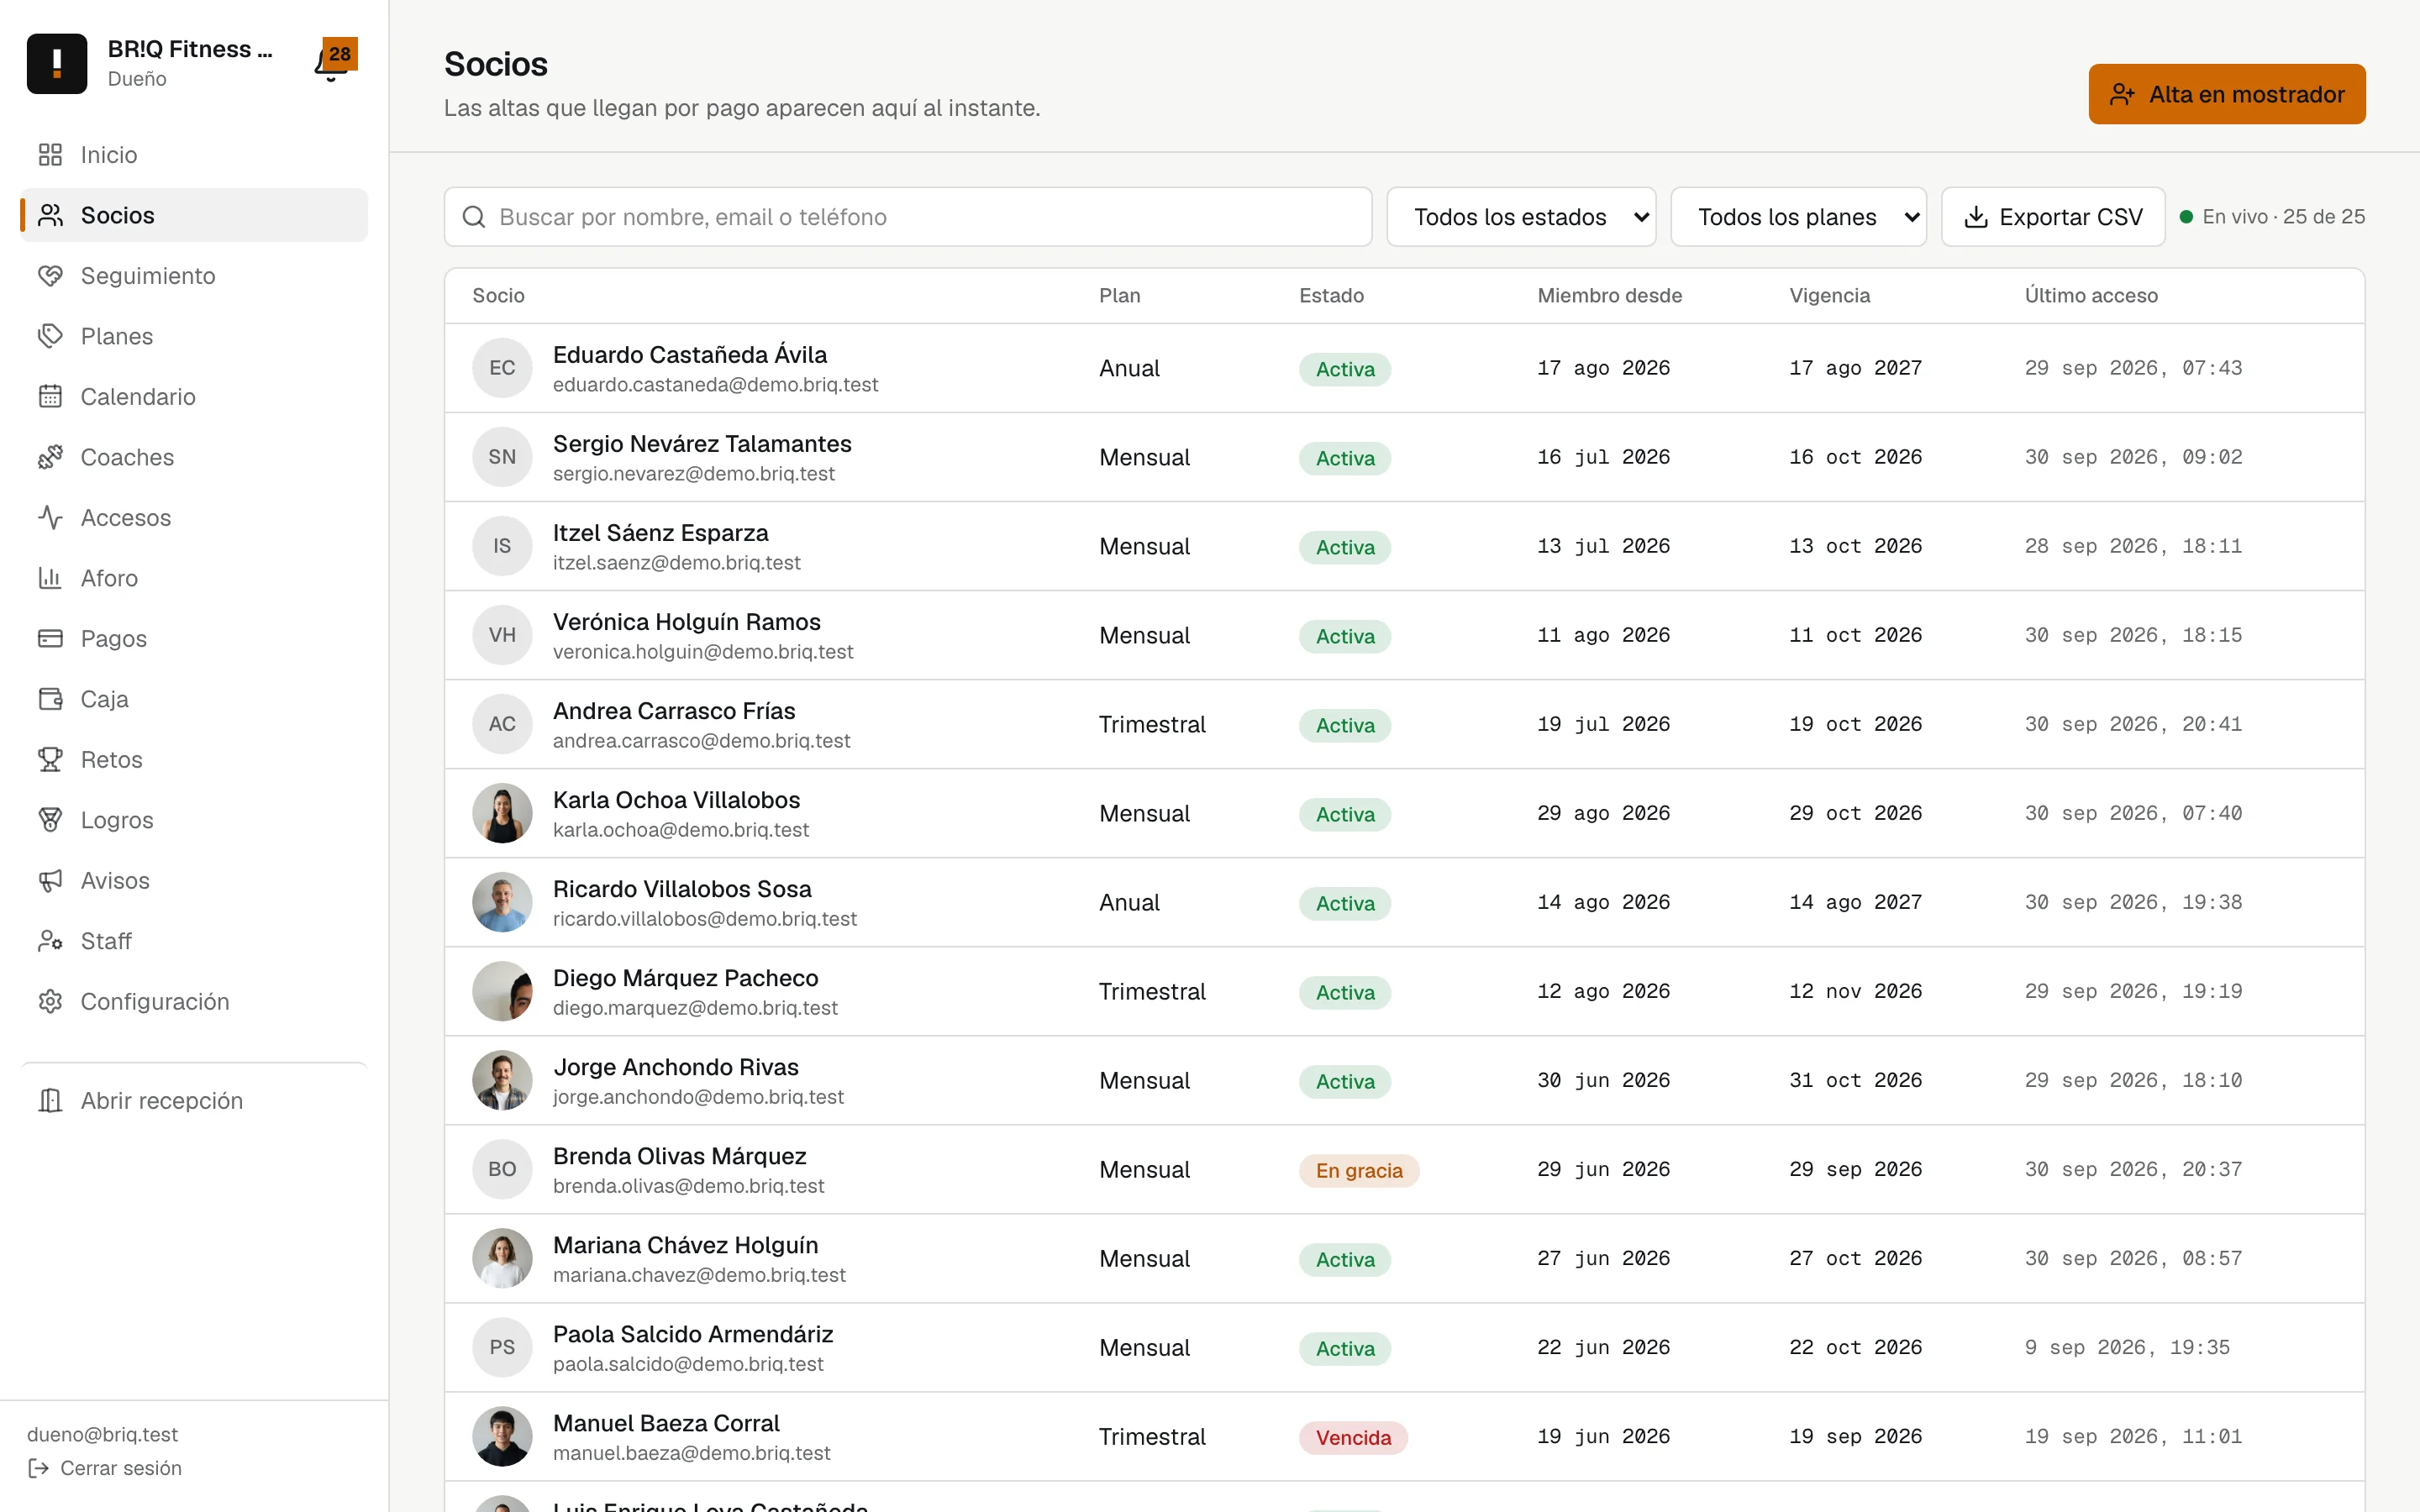This screenshot has height=1512, width=2420.
Task: Open member Eduardo Castañeda Ávila
Action: (1404, 368)
